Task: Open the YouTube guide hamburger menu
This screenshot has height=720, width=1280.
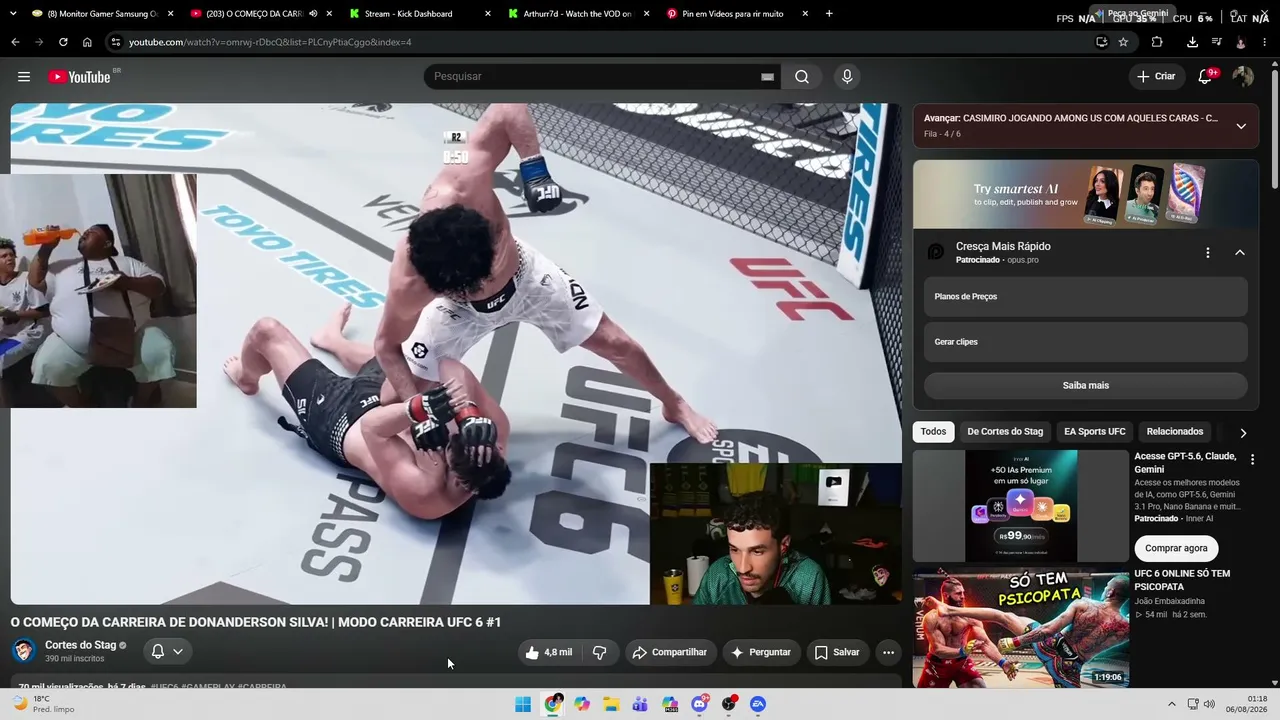Action: pos(24,77)
